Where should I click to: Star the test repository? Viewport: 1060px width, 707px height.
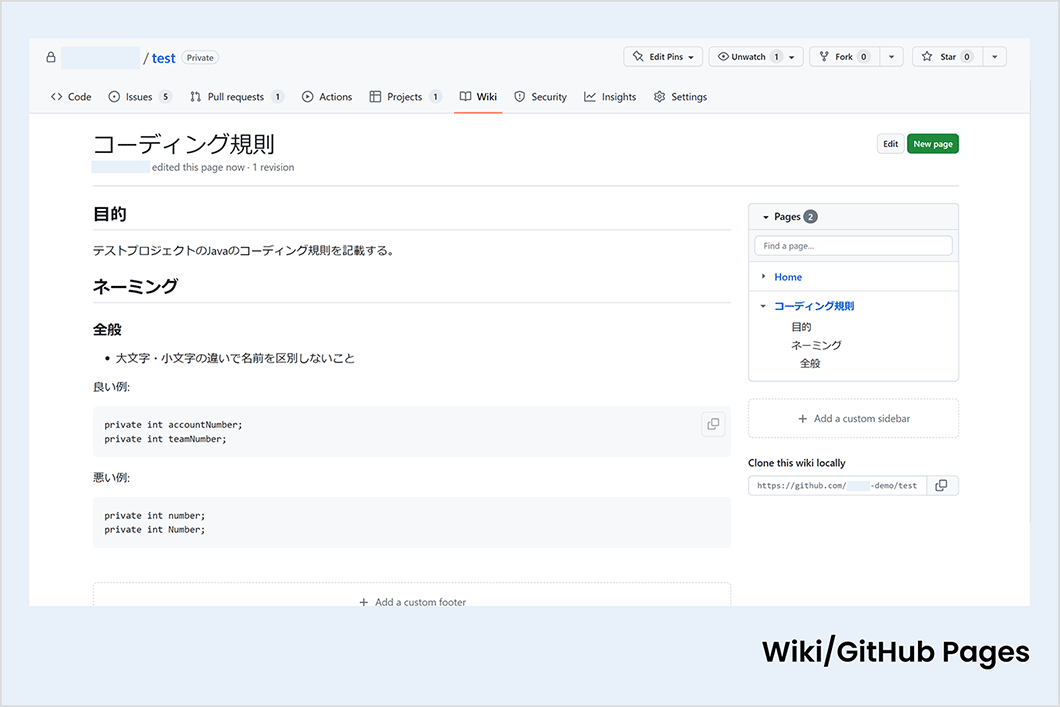946,57
